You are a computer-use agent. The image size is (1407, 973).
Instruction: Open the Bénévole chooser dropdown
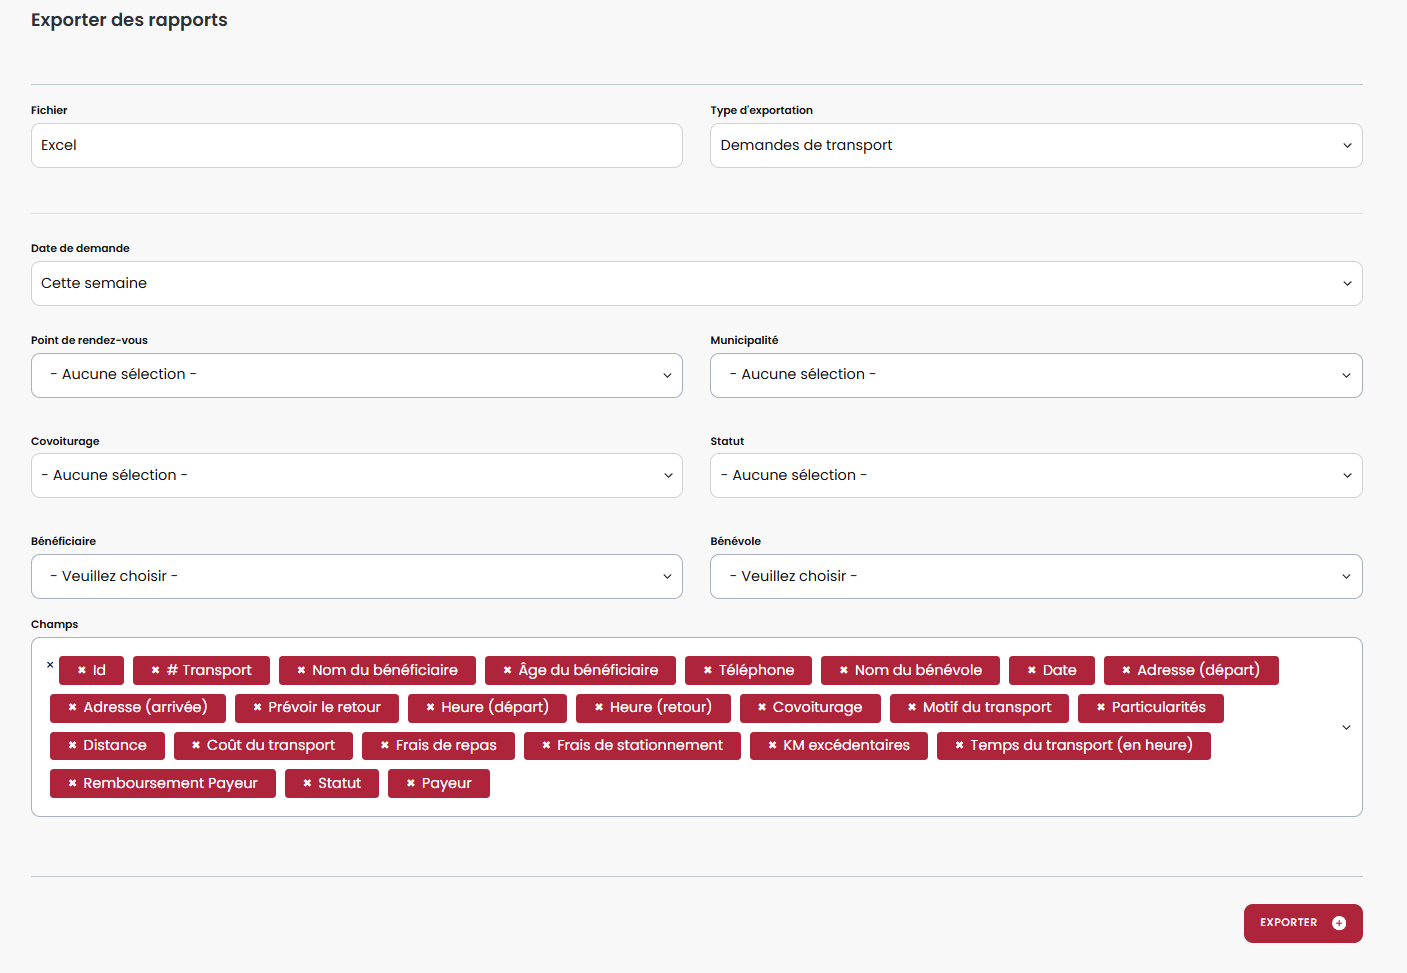click(x=1035, y=577)
